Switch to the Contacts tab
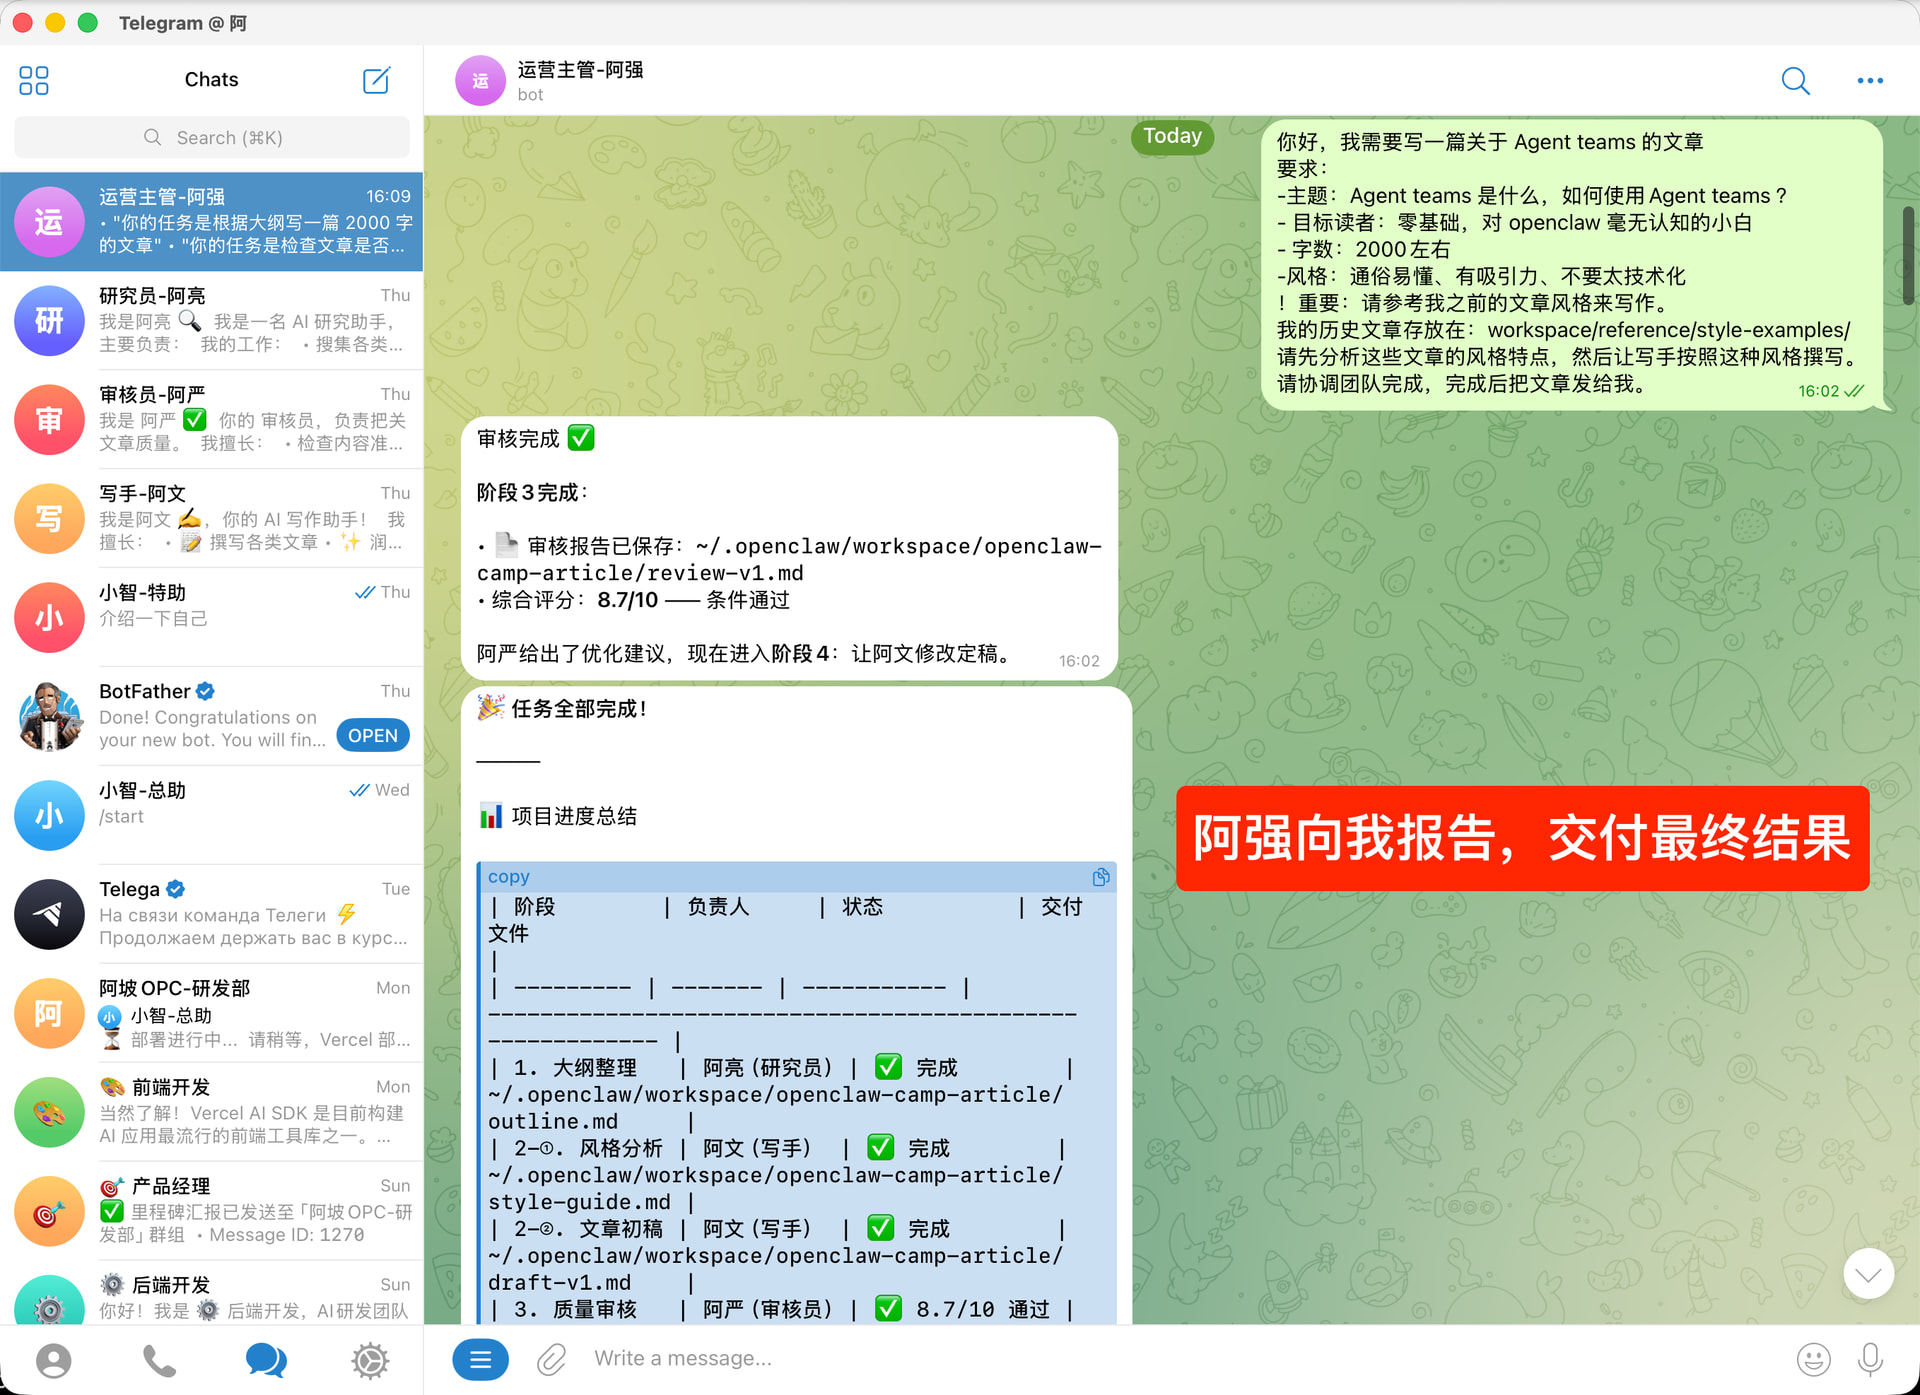Viewport: 1920px width, 1395px height. (54, 1360)
